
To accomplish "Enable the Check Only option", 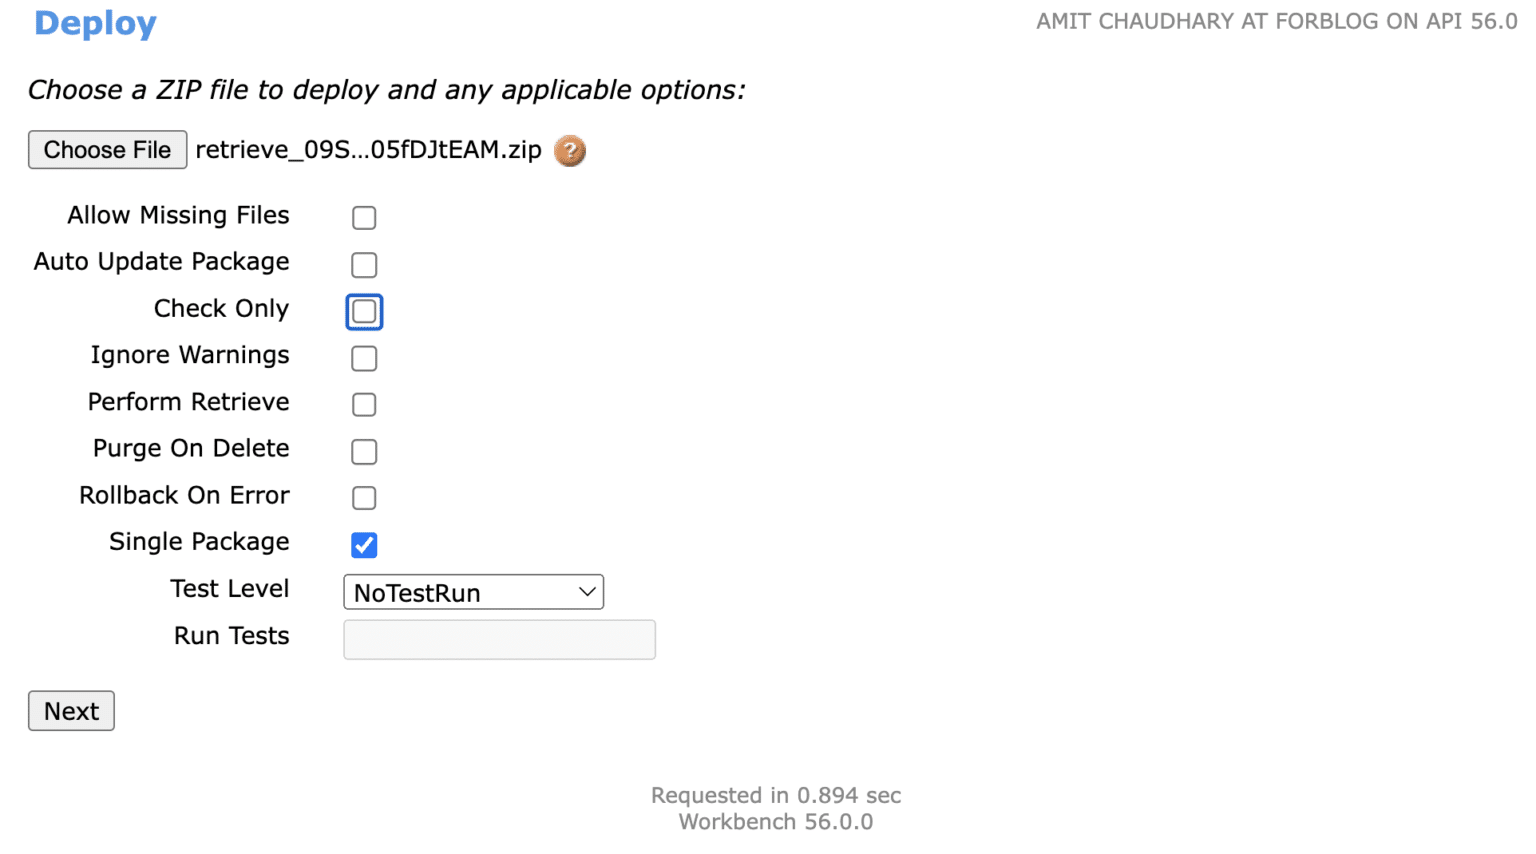I will pos(364,311).
